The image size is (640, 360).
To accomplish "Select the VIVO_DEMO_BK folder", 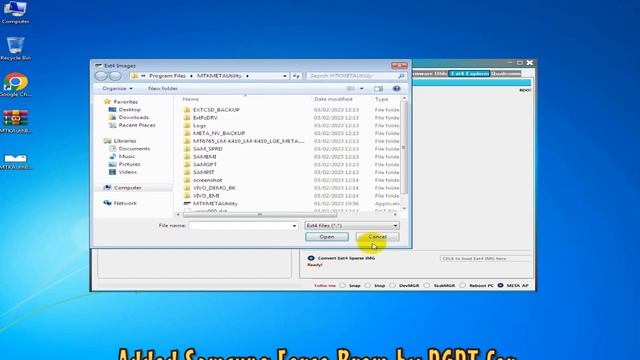I will 214,188.
